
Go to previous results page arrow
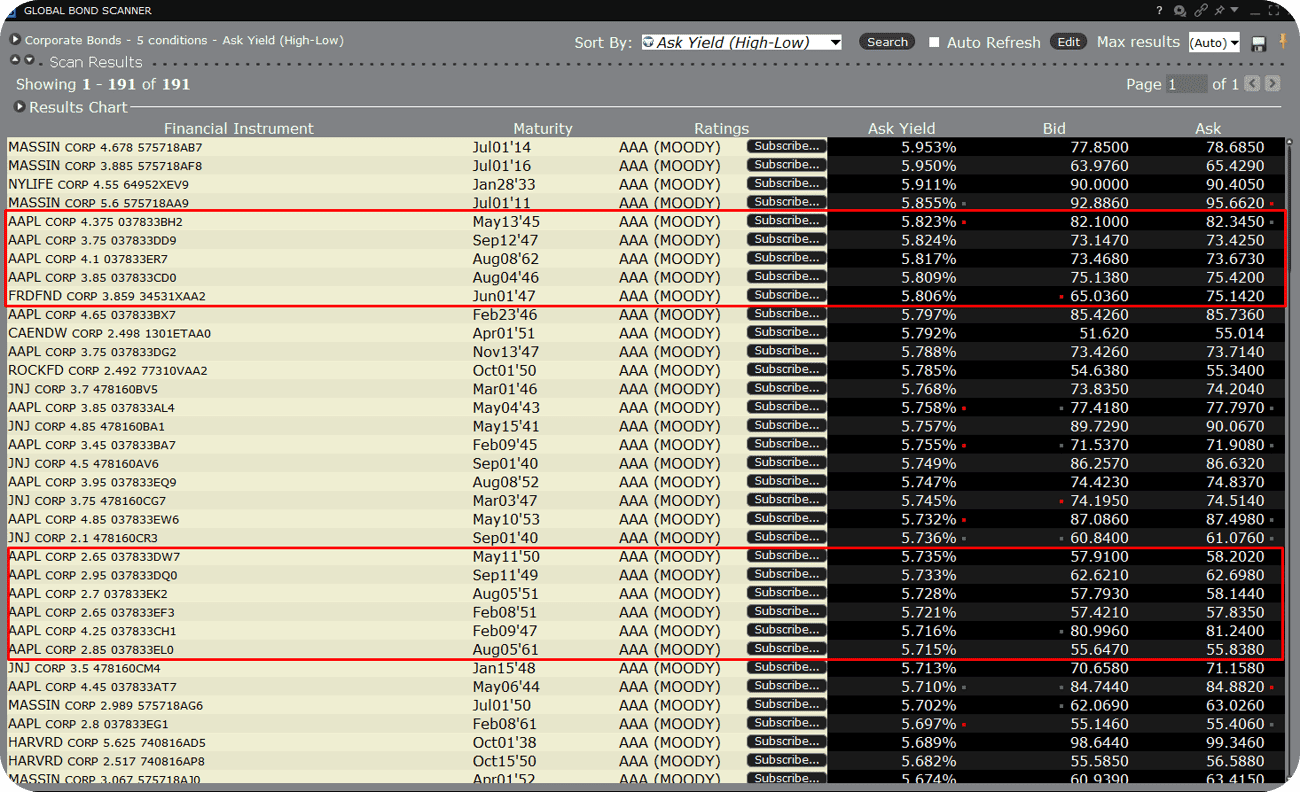coord(1253,84)
